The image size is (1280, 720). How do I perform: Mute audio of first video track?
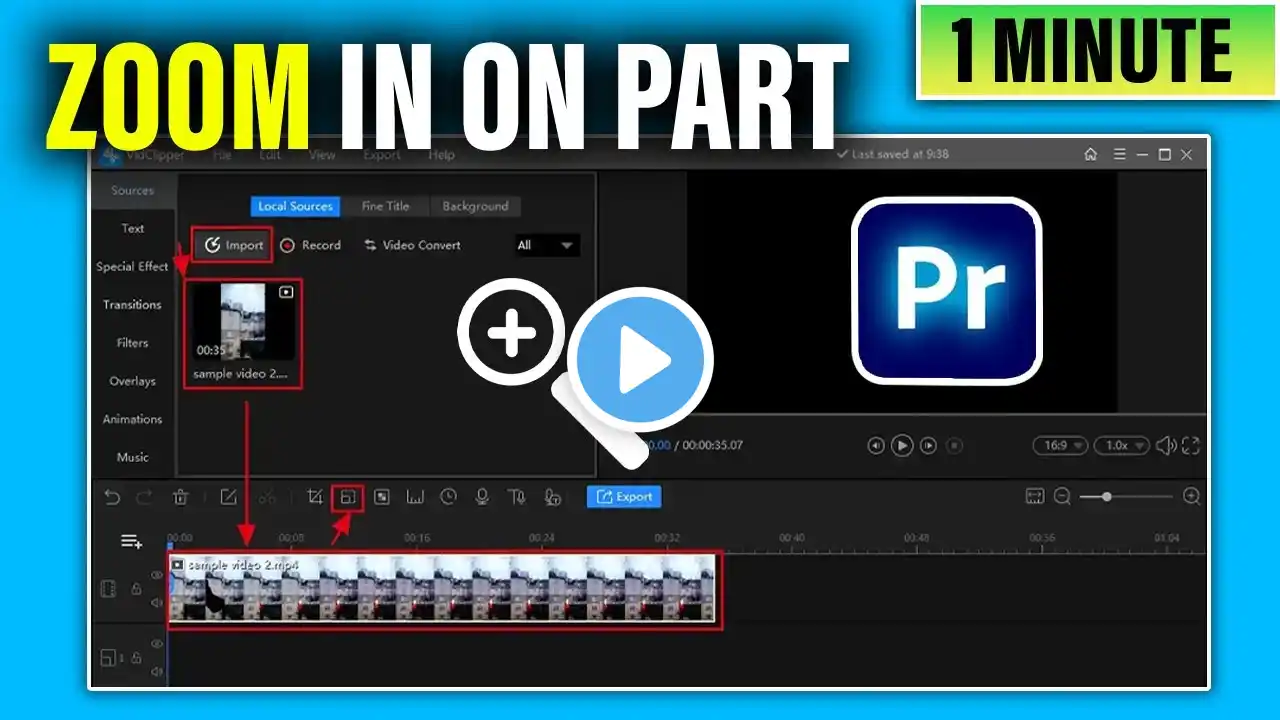[157, 602]
